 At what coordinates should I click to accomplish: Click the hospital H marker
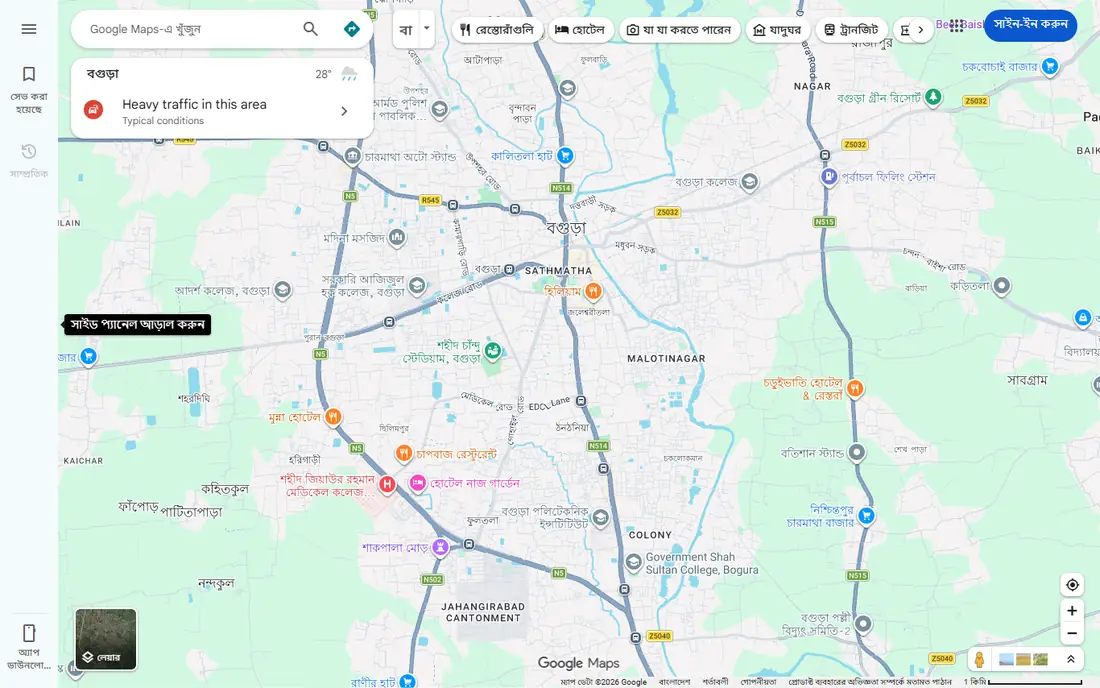click(x=387, y=484)
